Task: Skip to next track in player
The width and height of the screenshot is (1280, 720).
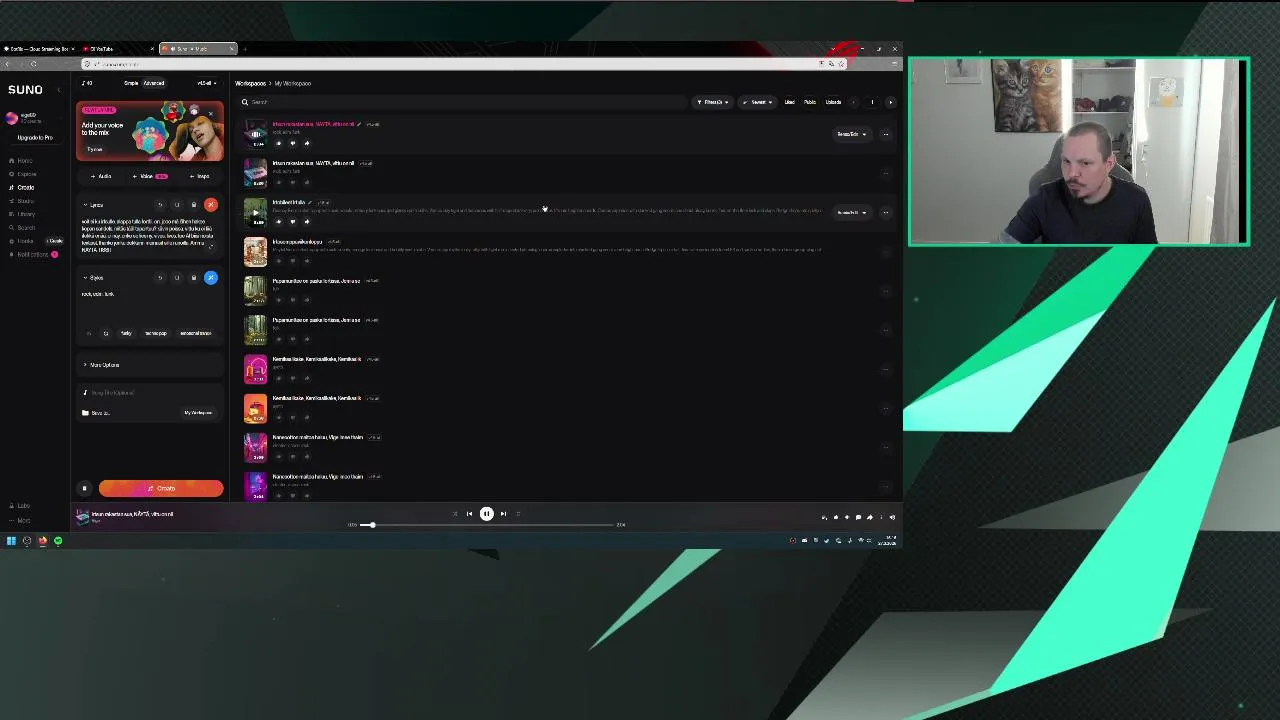Action: pos(503,514)
